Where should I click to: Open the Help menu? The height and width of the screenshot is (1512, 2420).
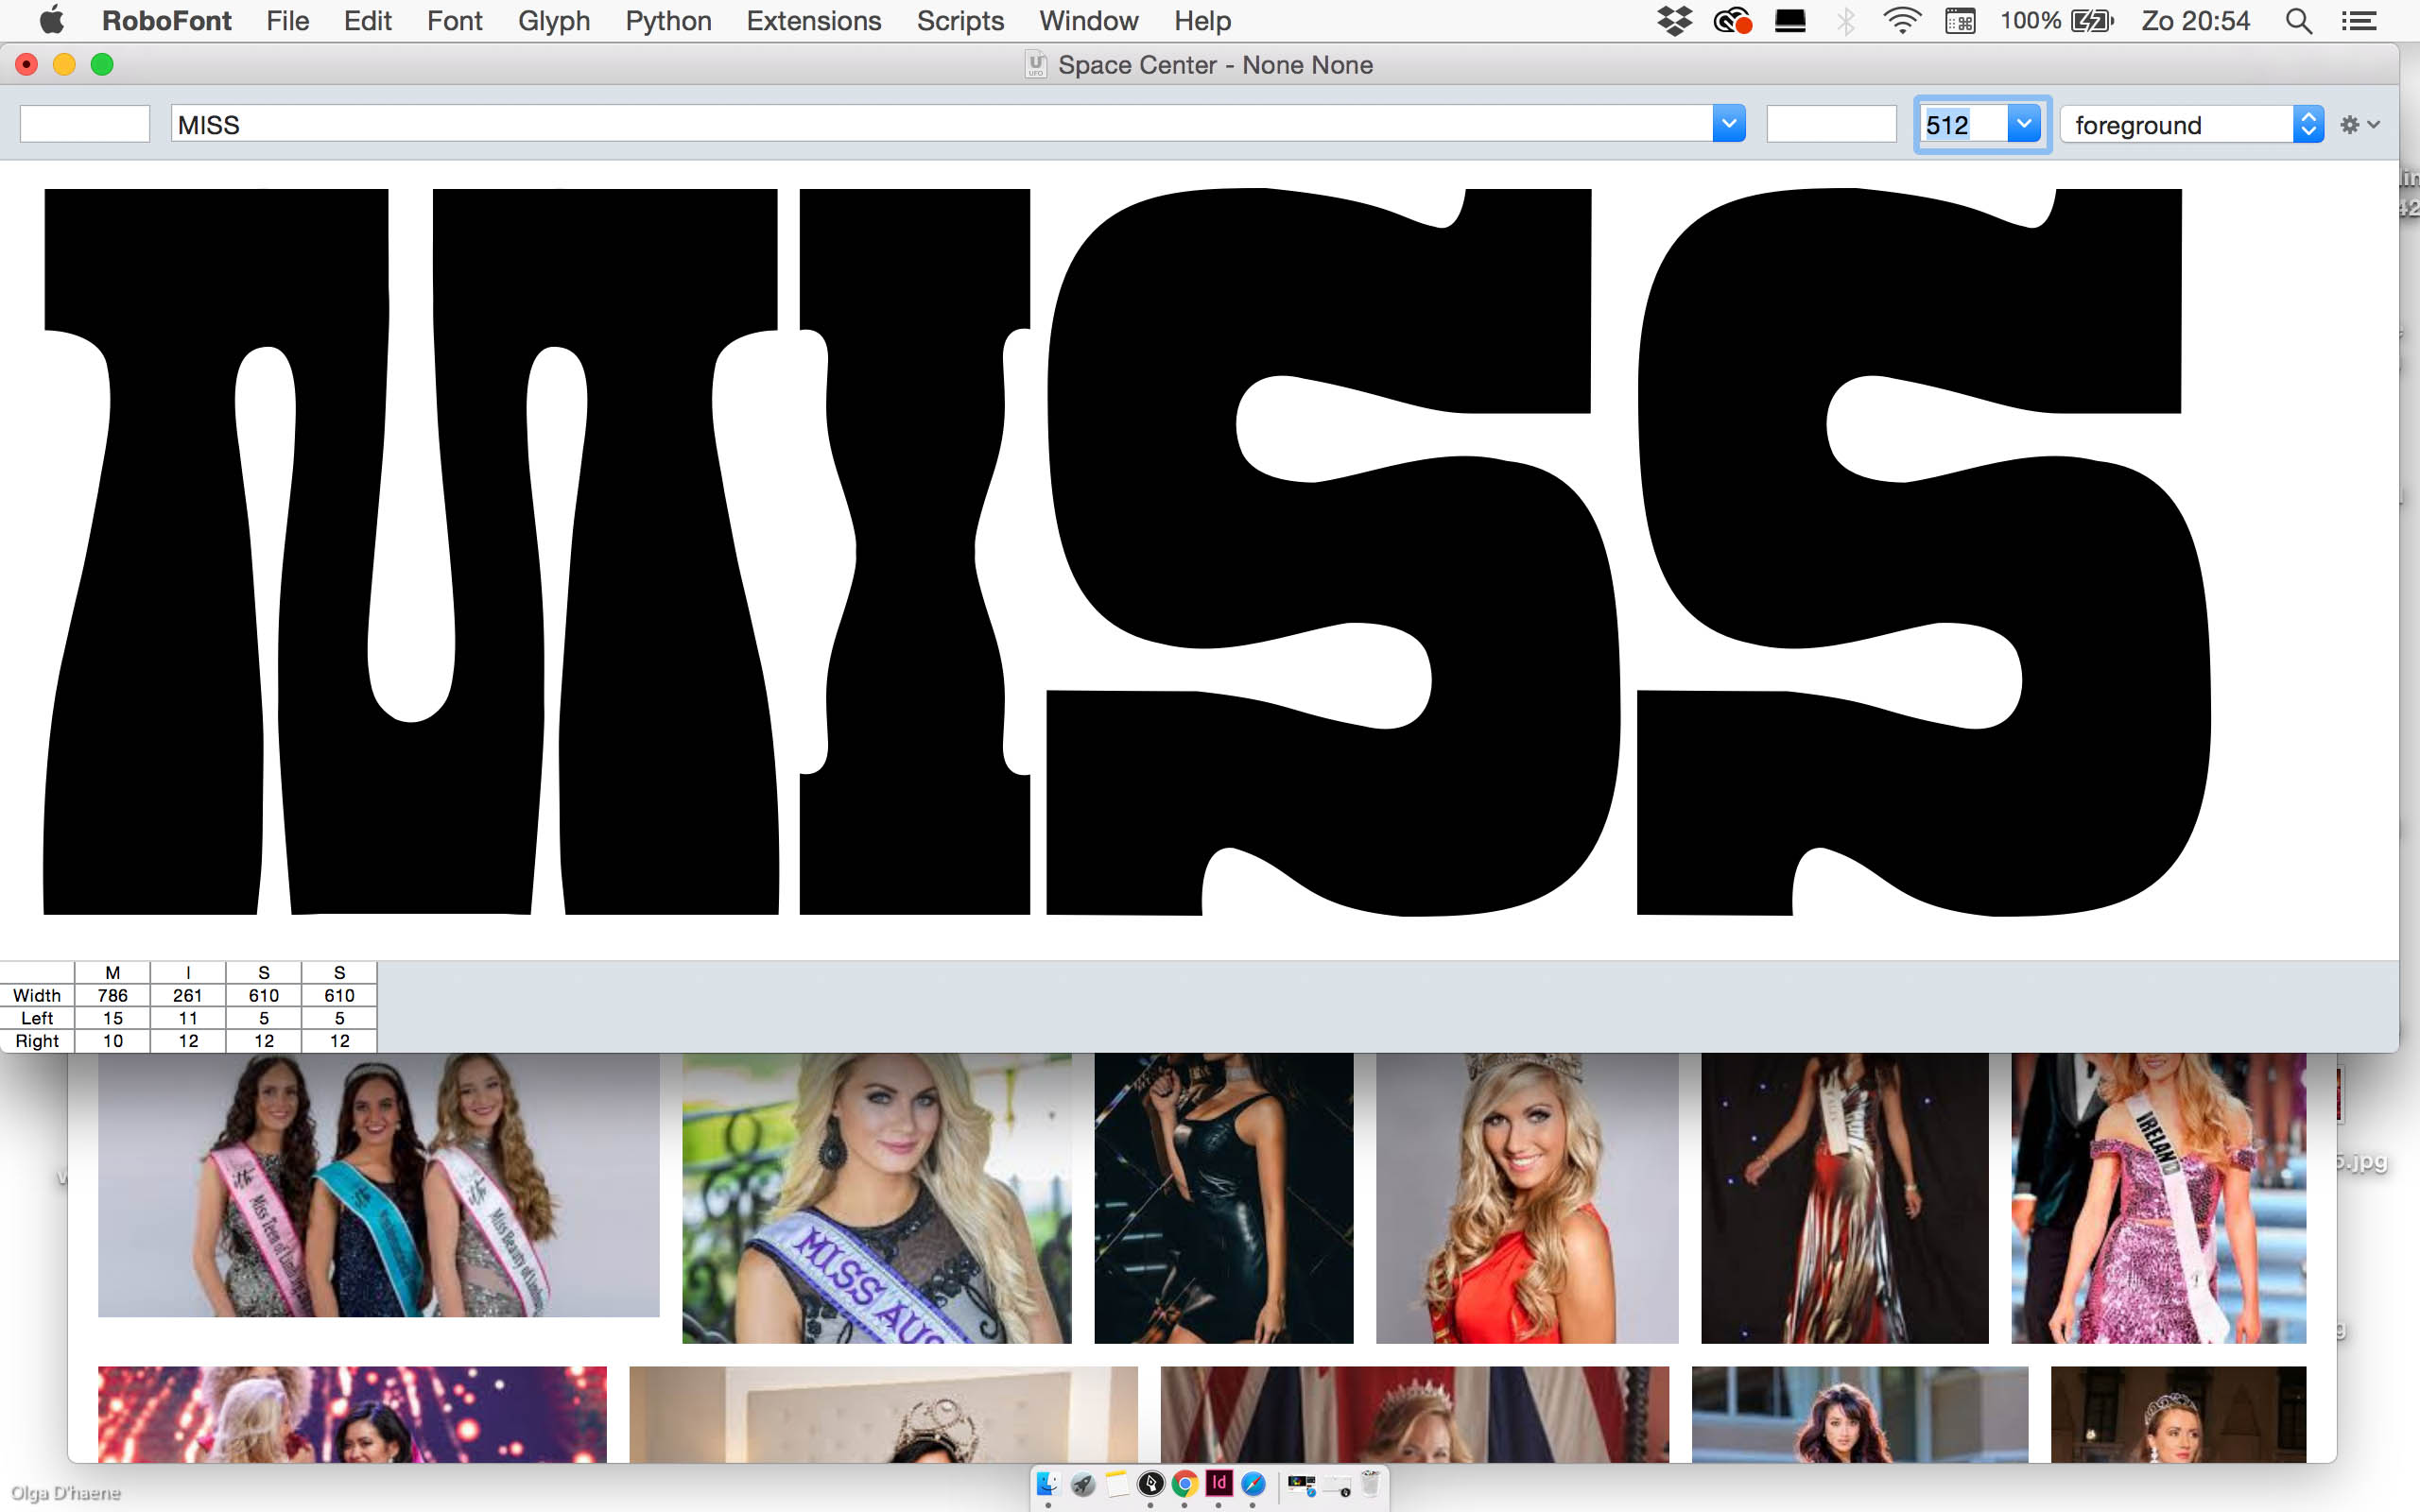tap(1202, 20)
